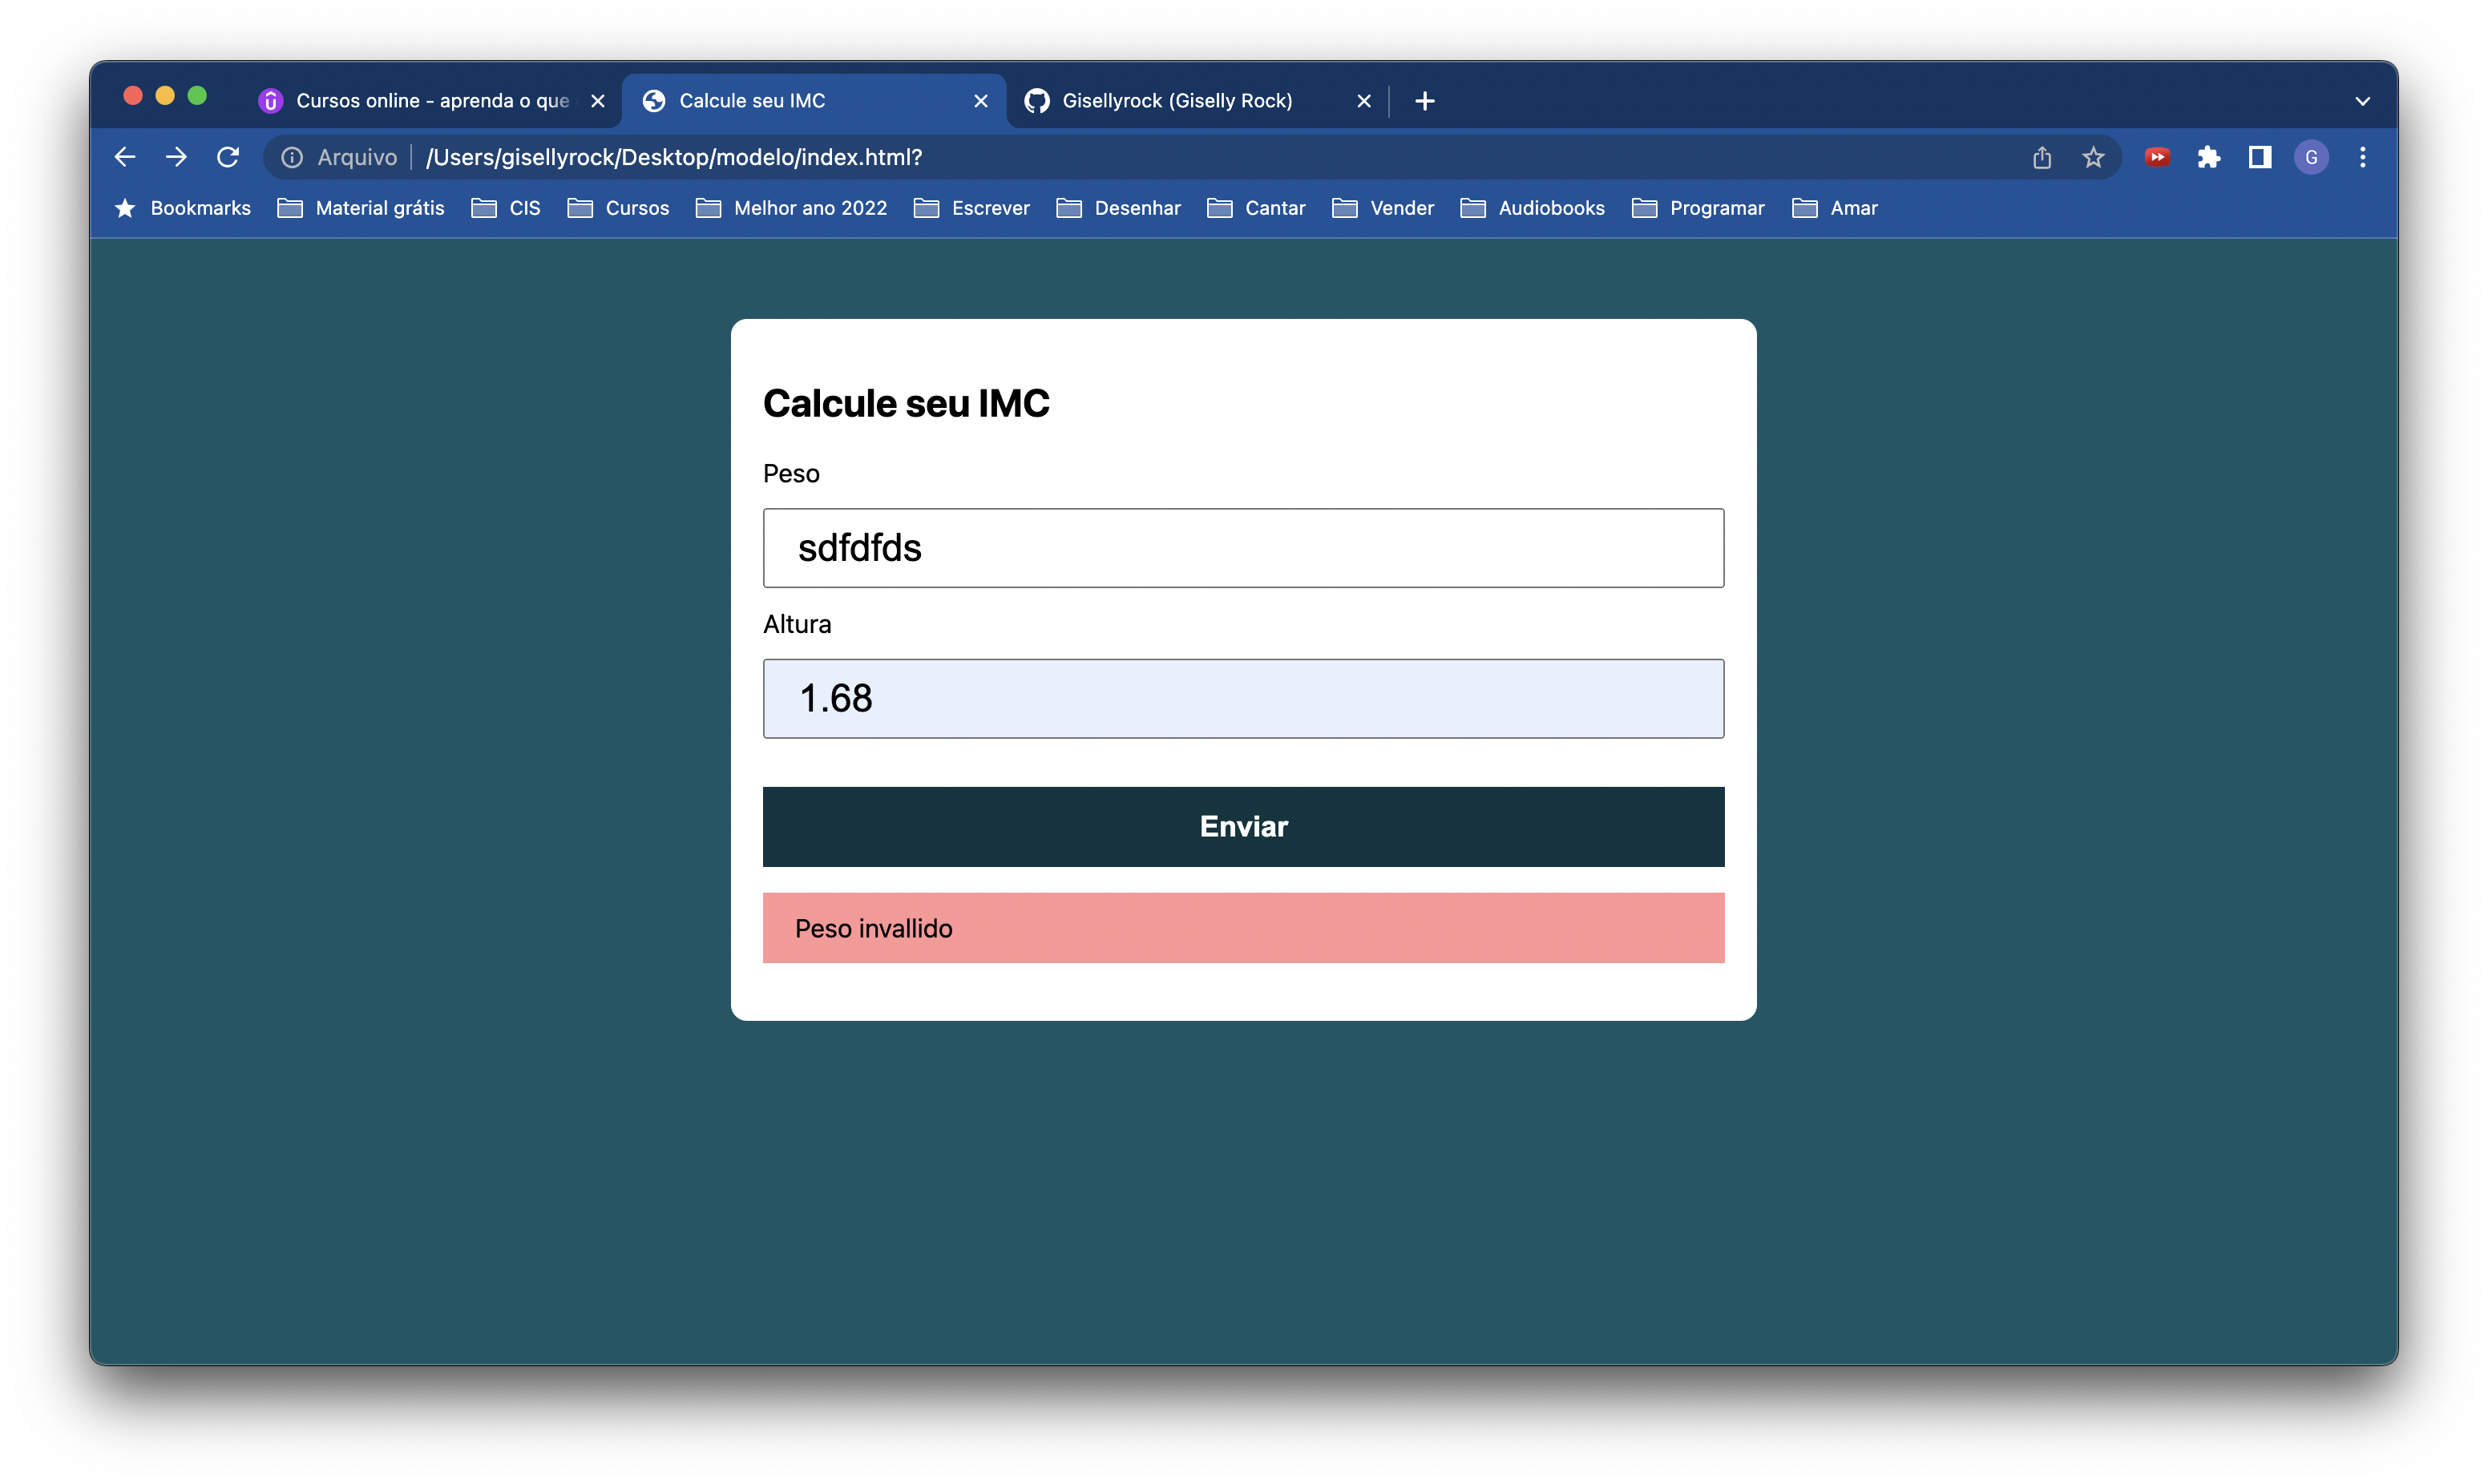The width and height of the screenshot is (2488, 1484).
Task: Close the Calcule seu IMC tab
Action: [x=981, y=101]
